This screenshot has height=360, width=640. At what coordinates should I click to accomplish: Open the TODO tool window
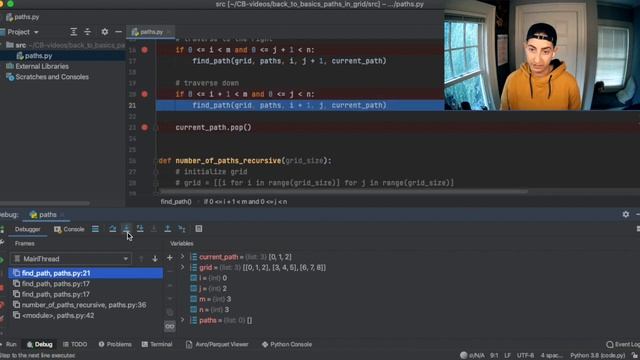pyautogui.click(x=75, y=344)
